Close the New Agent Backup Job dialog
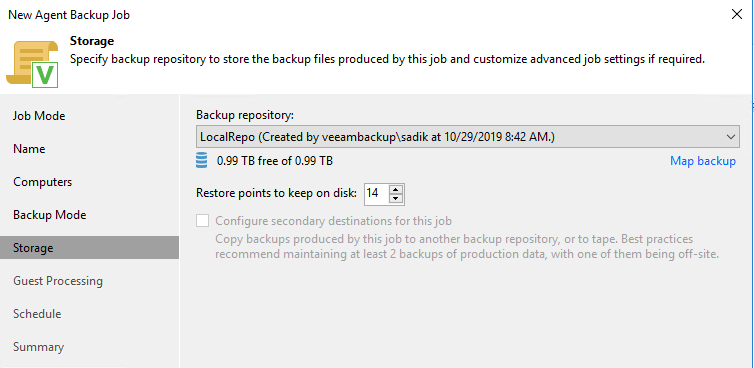754x368 pixels. click(x=737, y=14)
